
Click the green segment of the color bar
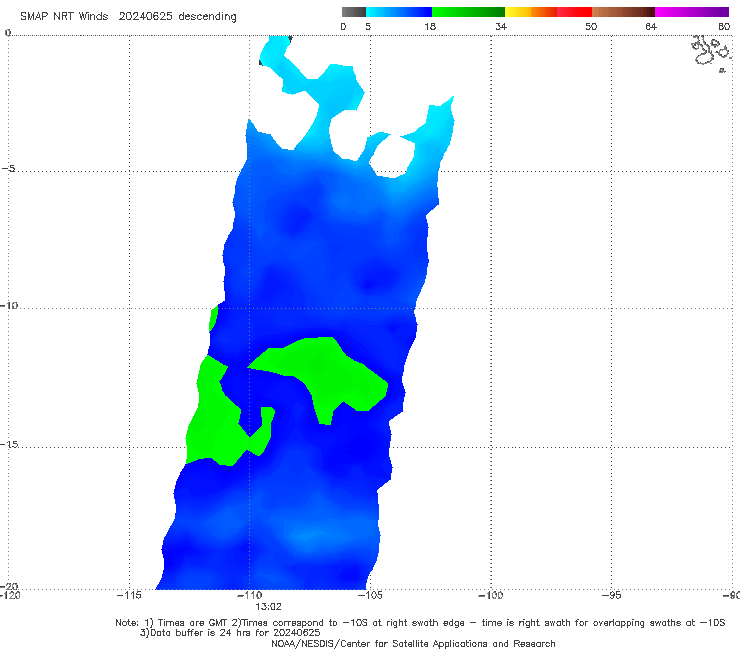coord(468,12)
